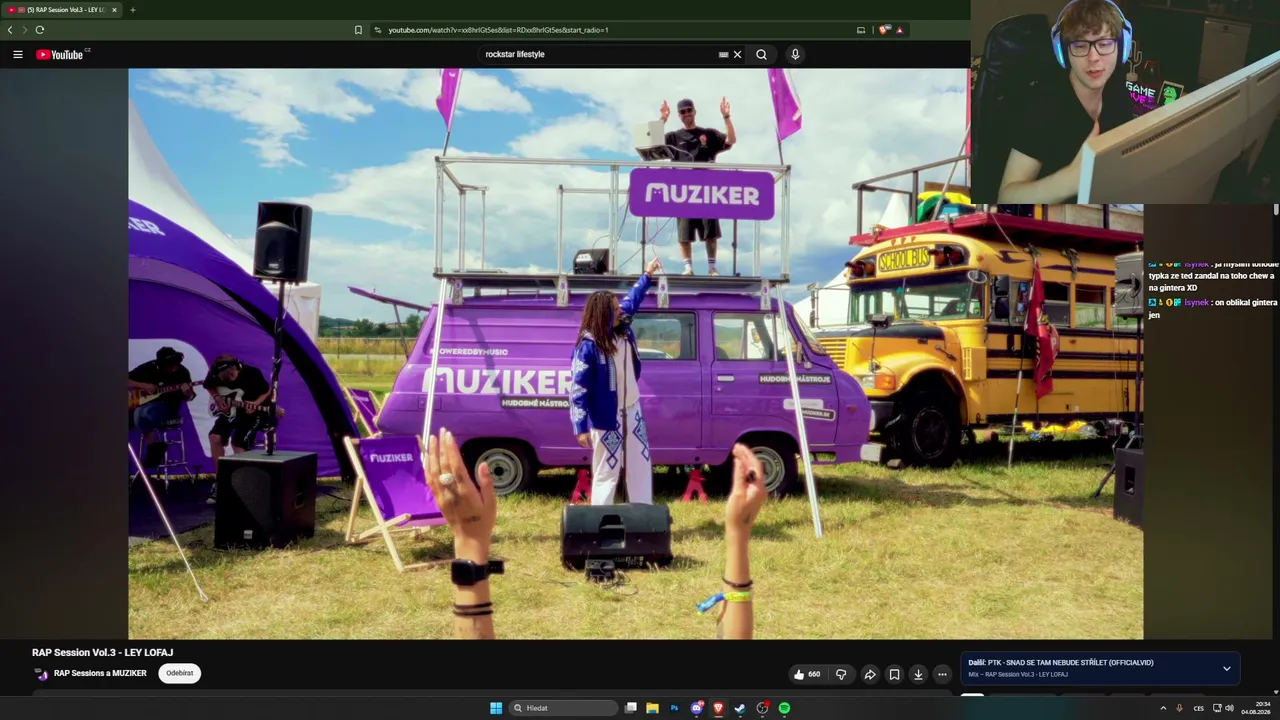Clear the search query with the X

[x=738, y=54]
